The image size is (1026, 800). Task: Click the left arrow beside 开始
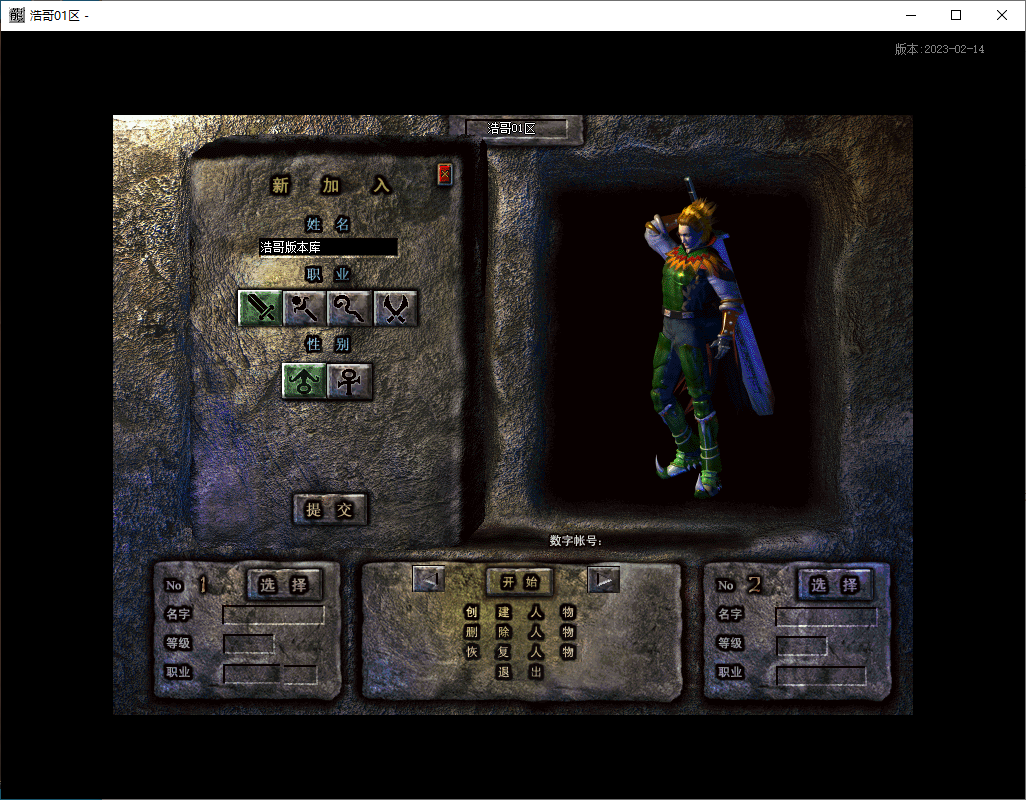(429, 580)
